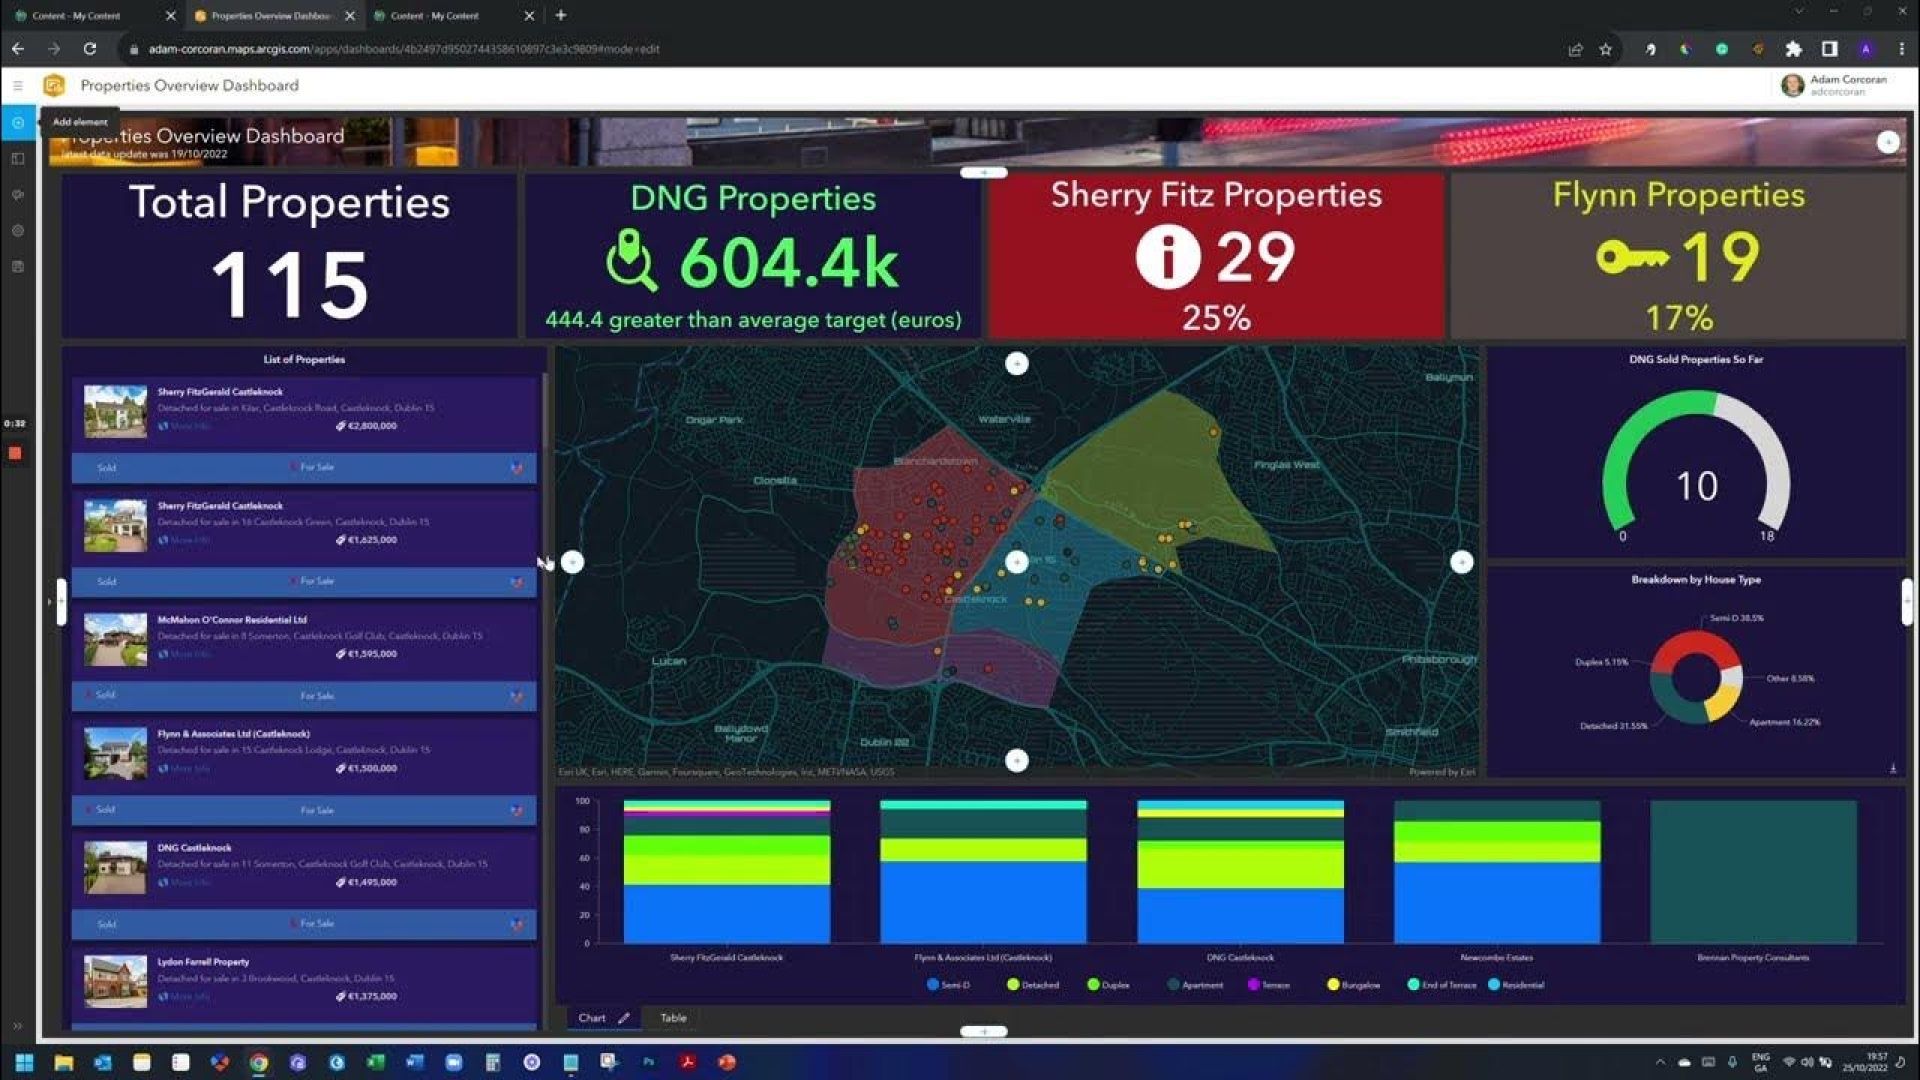The height and width of the screenshot is (1080, 1920).
Task: Click the ArcGIS Dashboards logo icon
Action: [x=54, y=86]
